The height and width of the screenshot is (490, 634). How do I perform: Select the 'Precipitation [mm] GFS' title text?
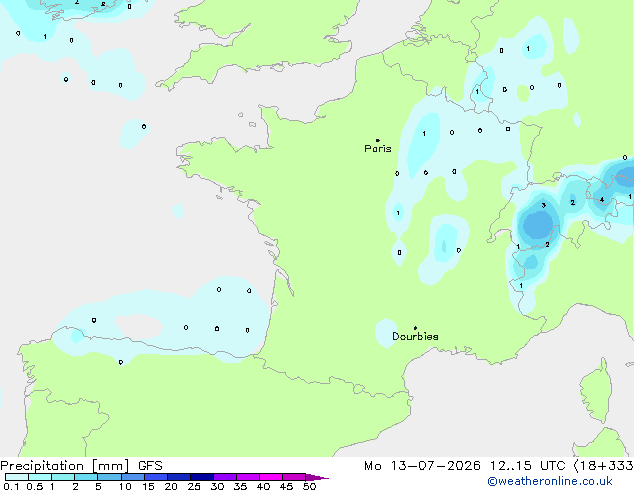[81, 466]
